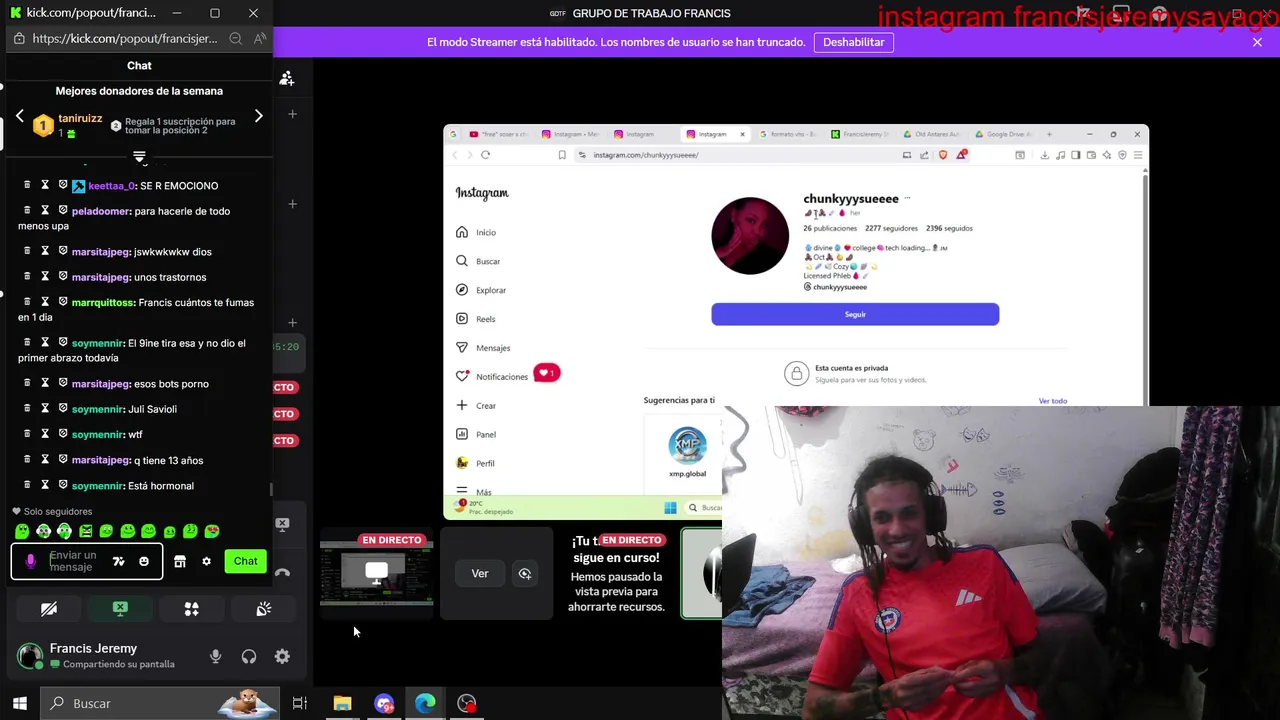
Task: Click '2396 seguidos' on Instagram profile
Action: click(949, 228)
